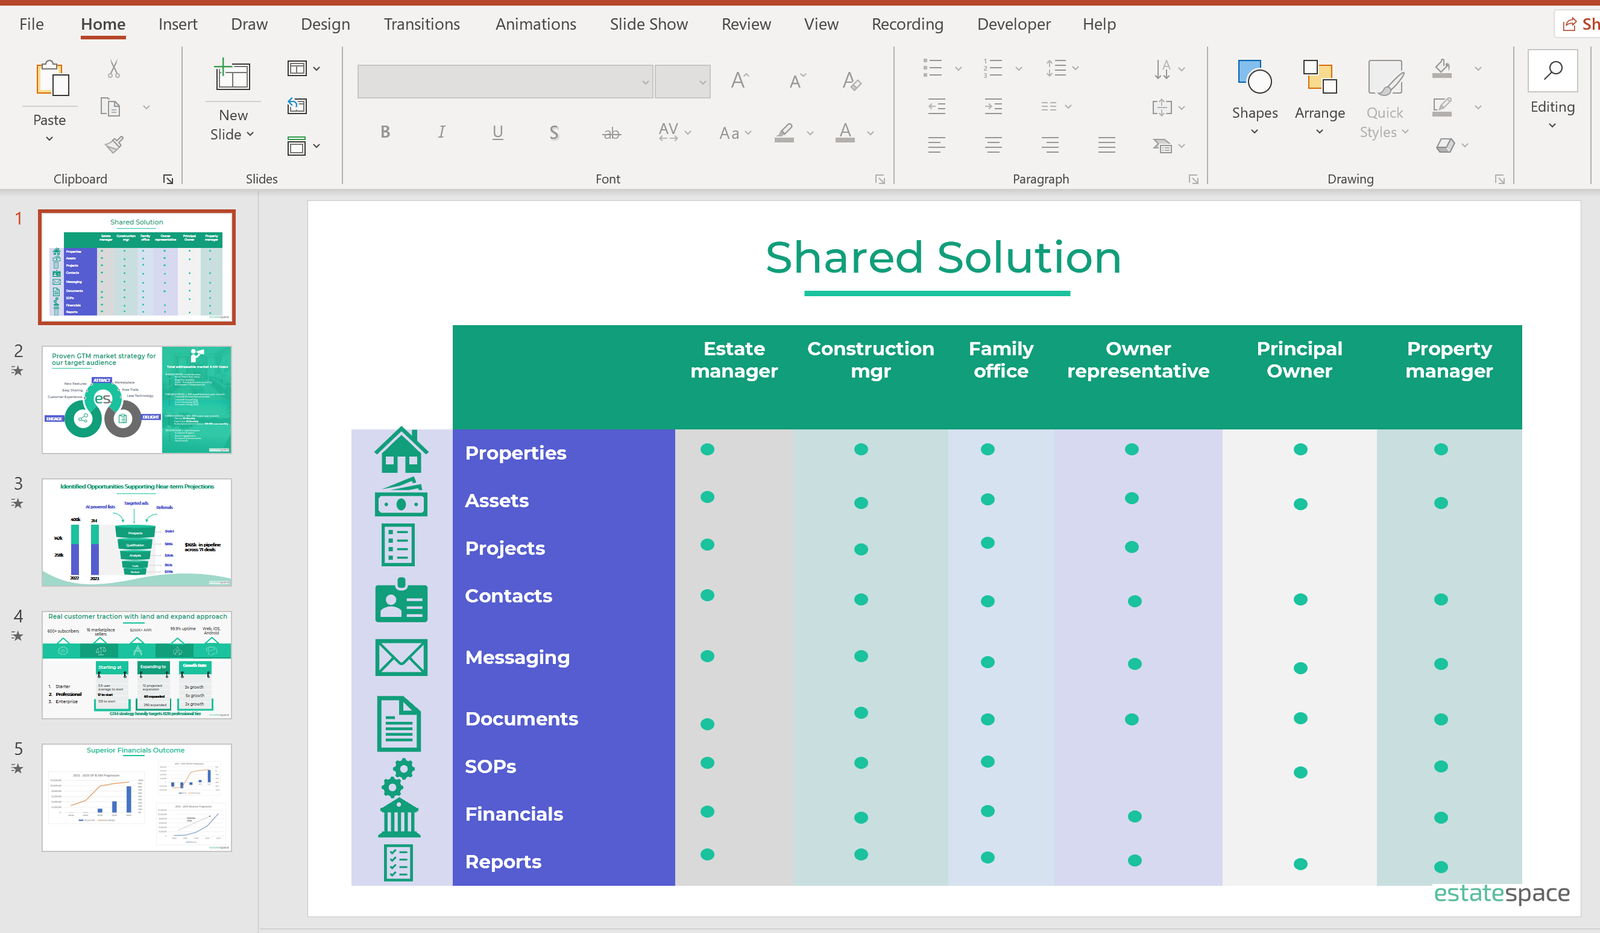Click the Paste clipboard icon
The width and height of the screenshot is (1600, 933).
[50, 79]
